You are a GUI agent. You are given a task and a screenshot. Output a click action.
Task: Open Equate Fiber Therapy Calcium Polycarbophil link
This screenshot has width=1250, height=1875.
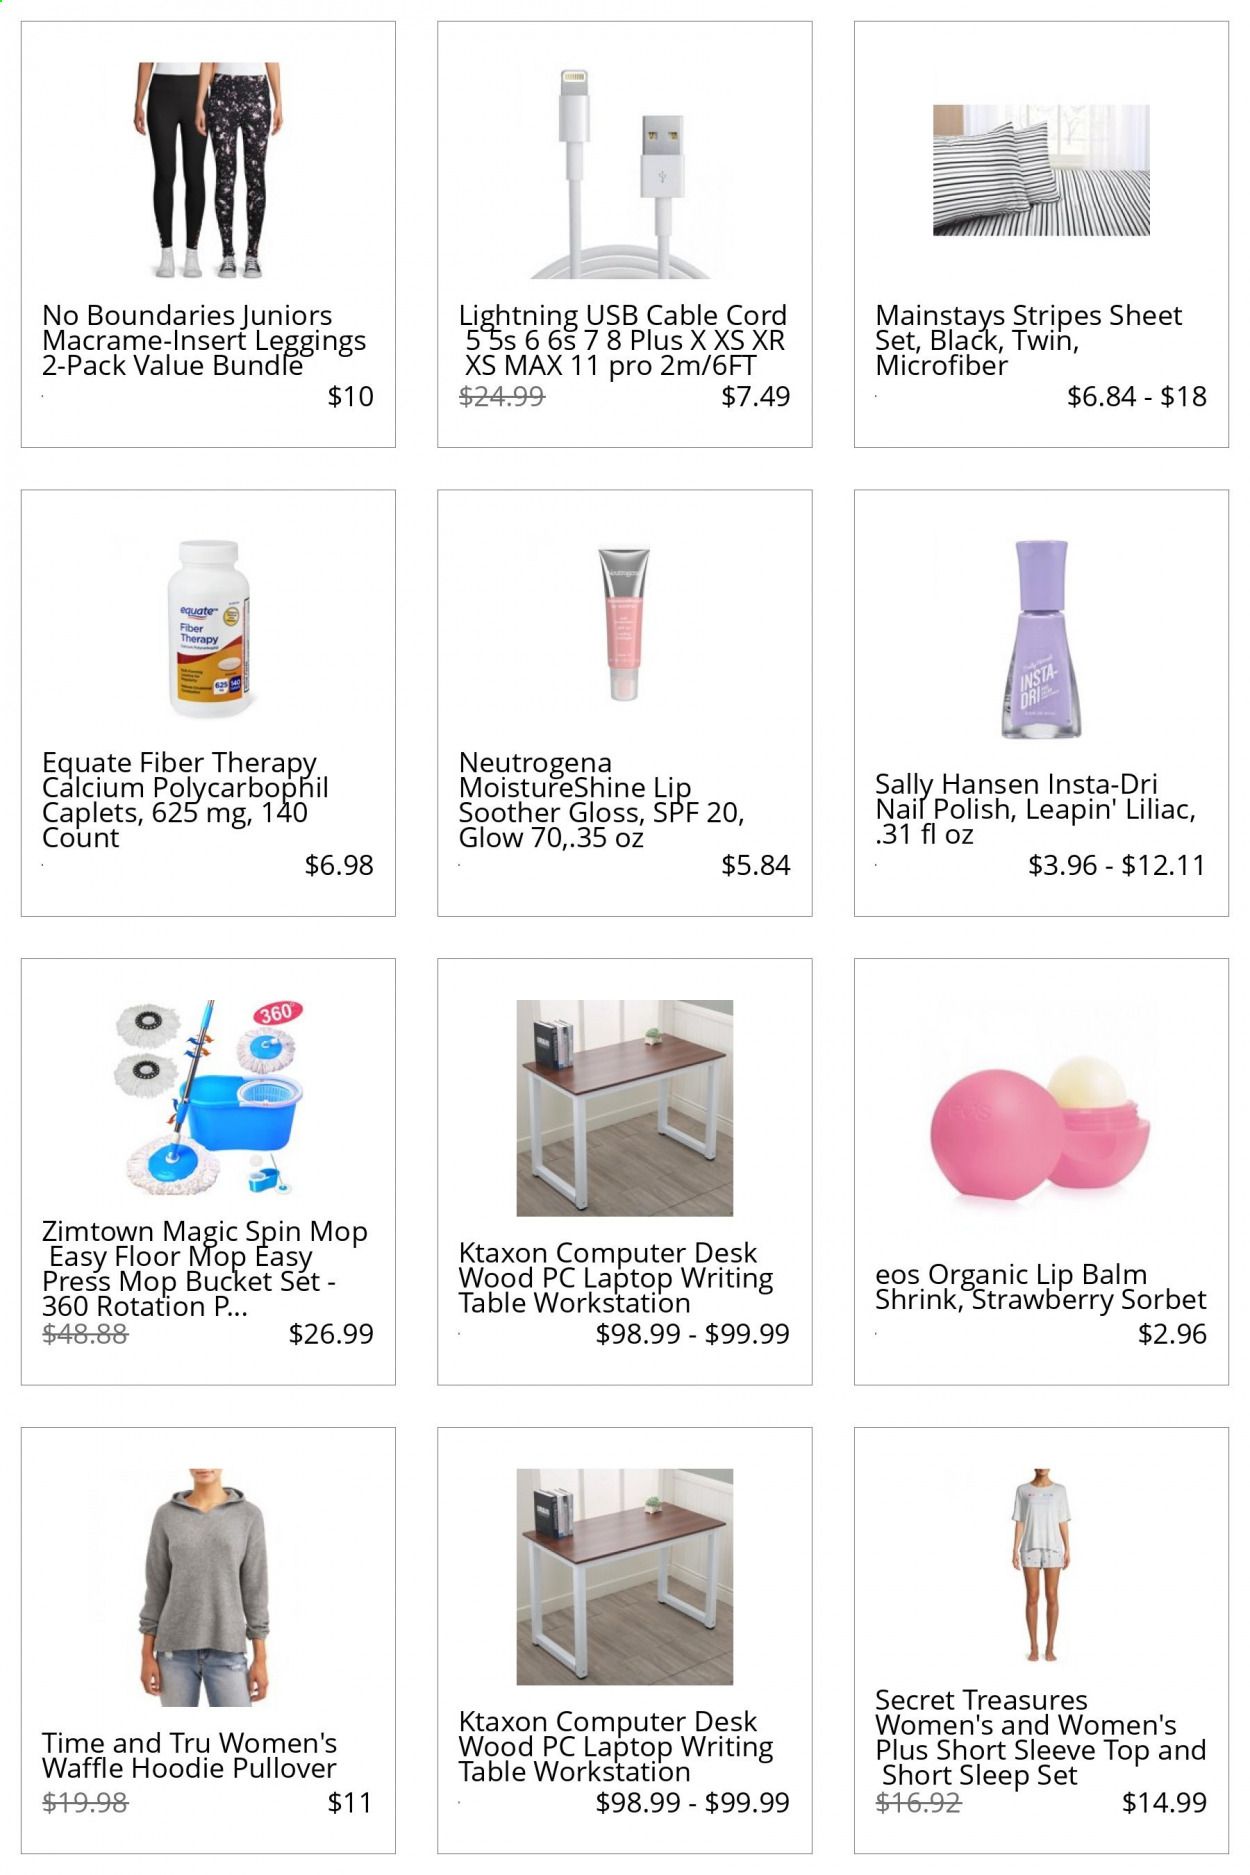tap(185, 800)
